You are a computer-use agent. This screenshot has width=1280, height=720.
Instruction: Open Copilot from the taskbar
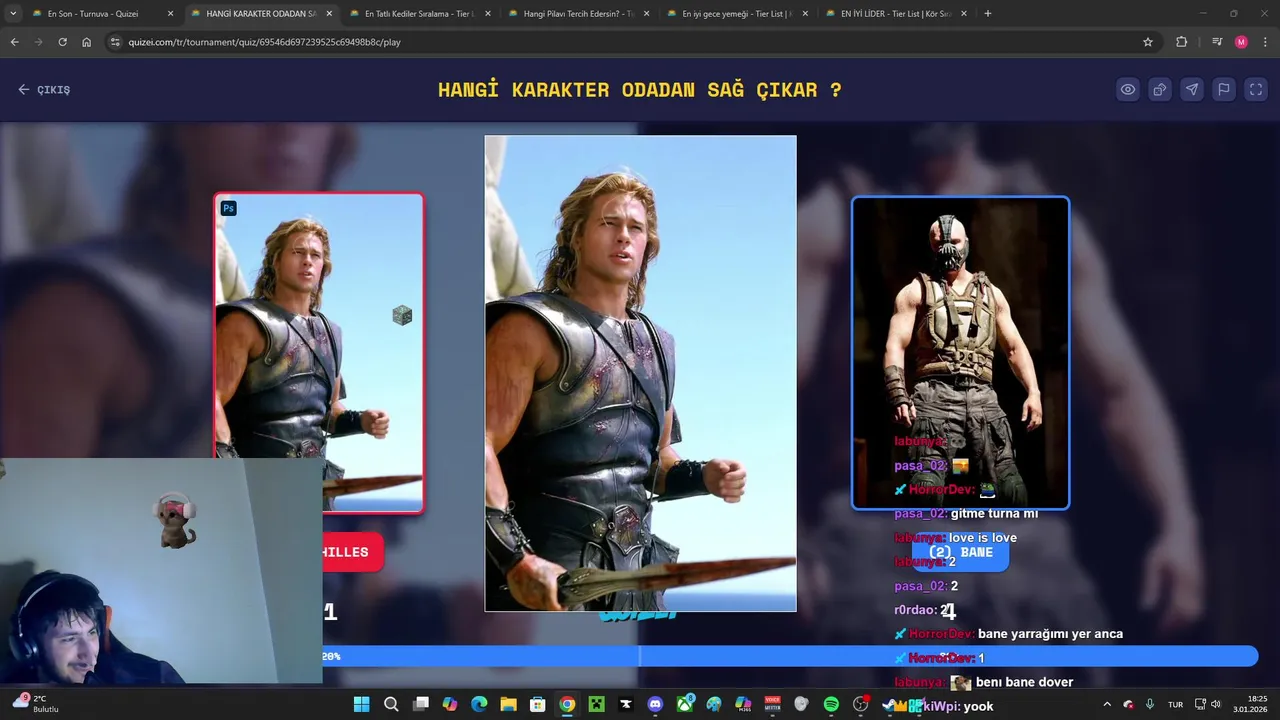[x=450, y=704]
